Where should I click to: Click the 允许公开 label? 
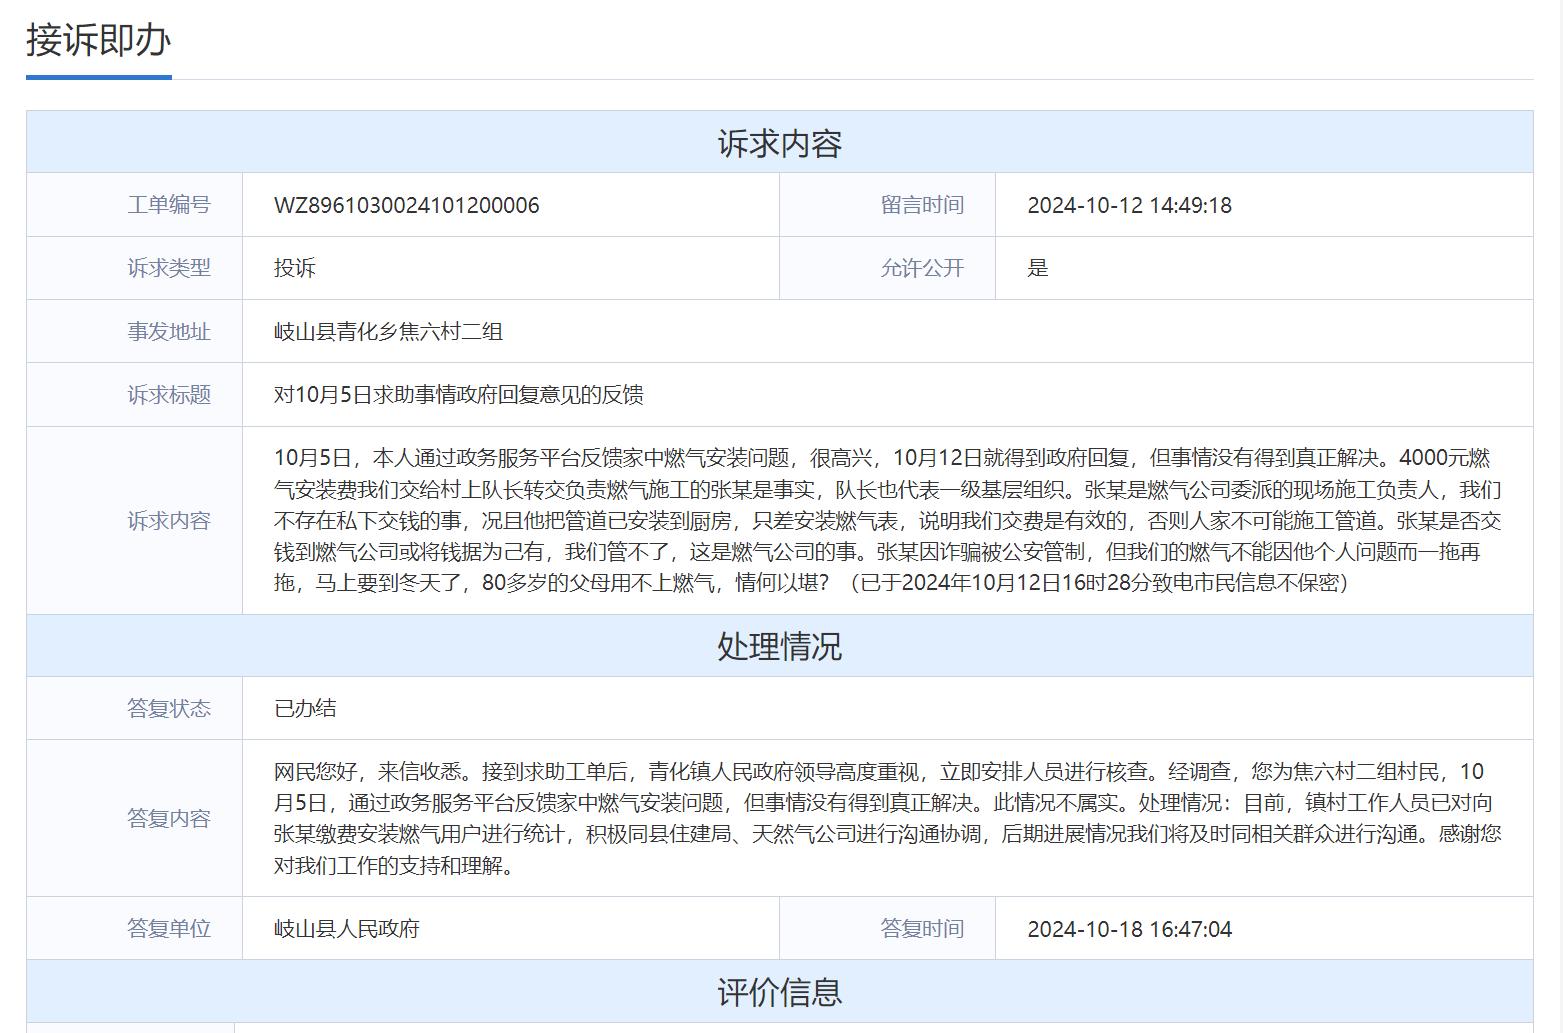[x=922, y=268]
